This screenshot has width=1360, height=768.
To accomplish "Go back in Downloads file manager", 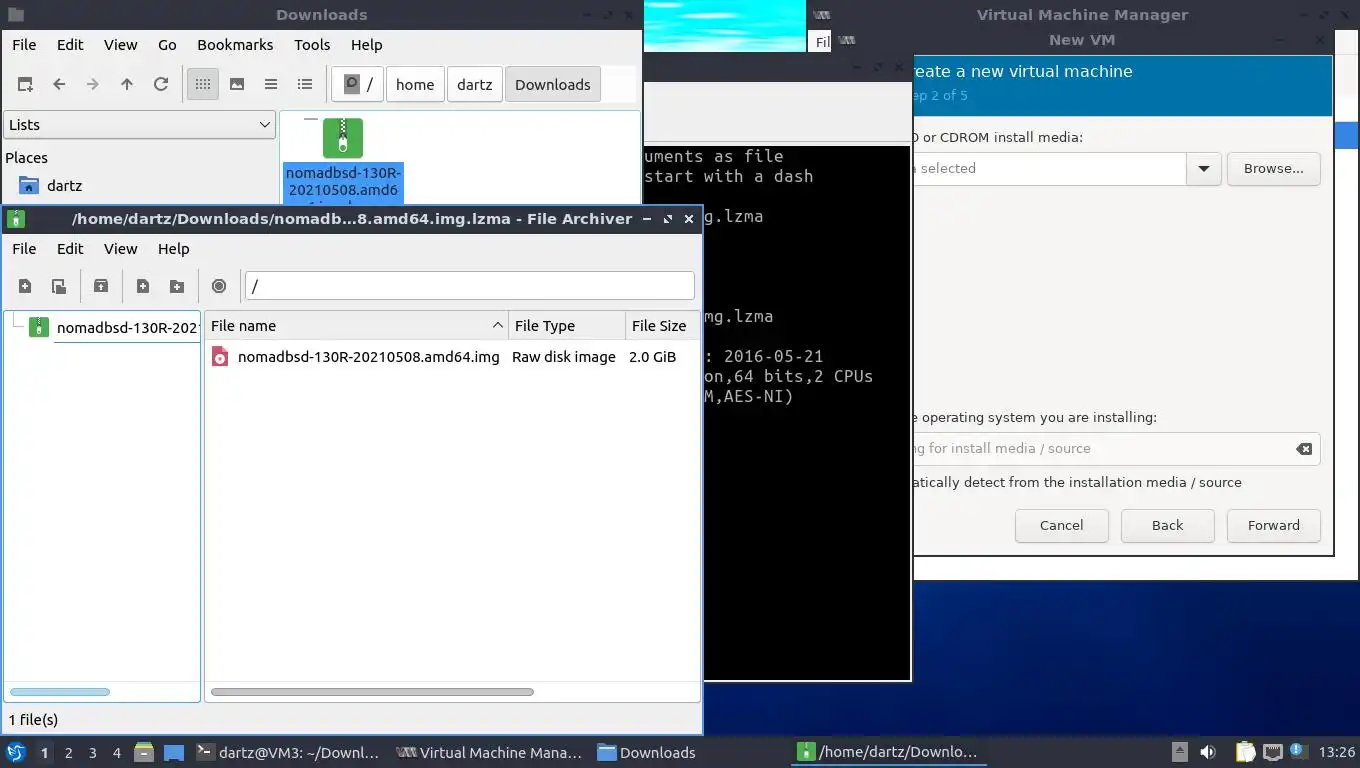I will [59, 84].
